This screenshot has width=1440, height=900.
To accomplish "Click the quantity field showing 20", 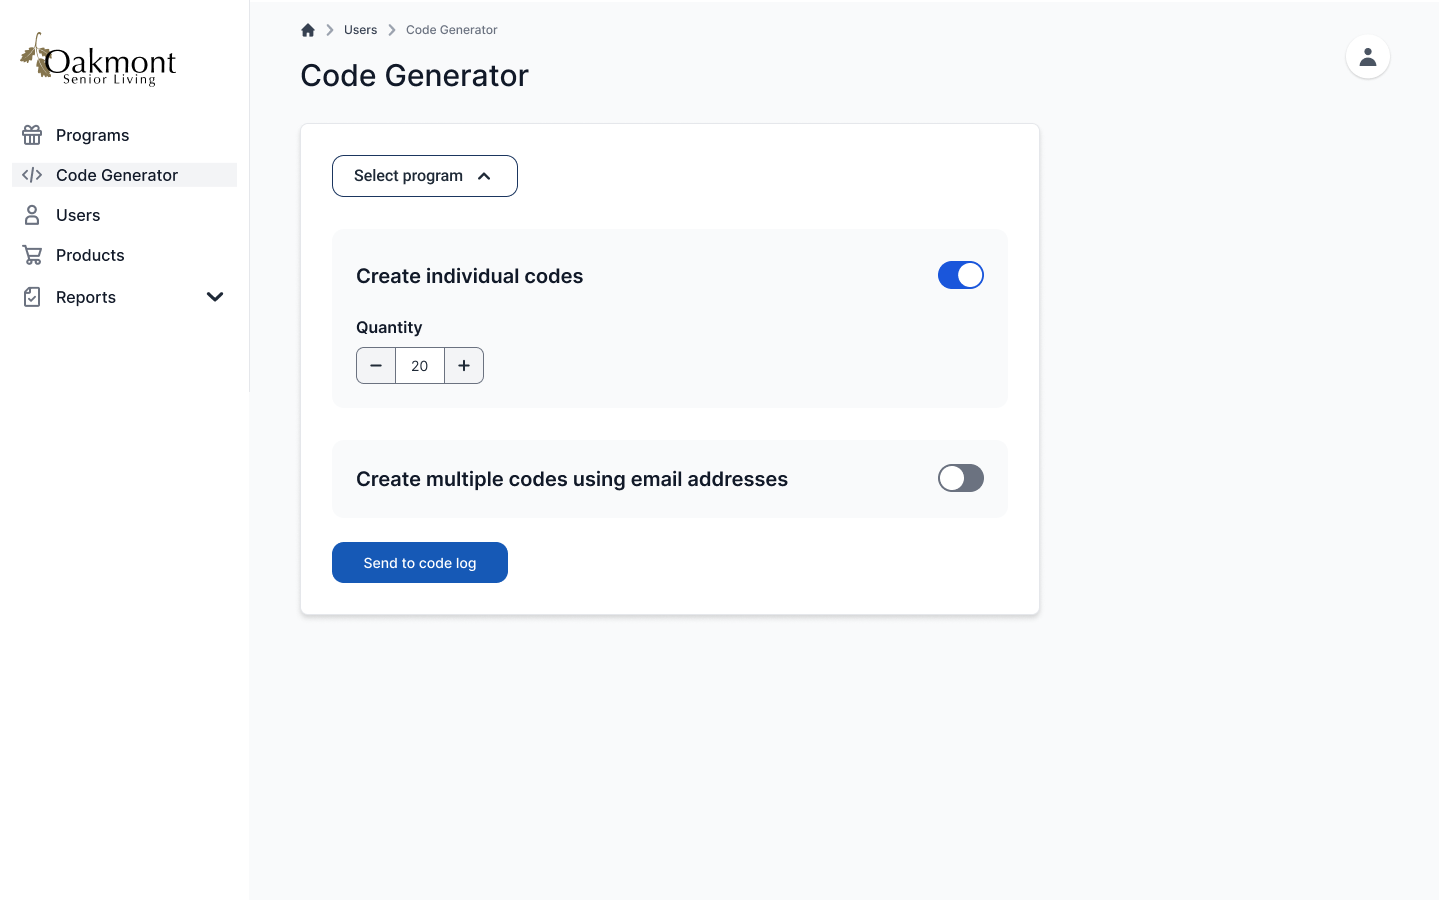I will [x=420, y=366].
